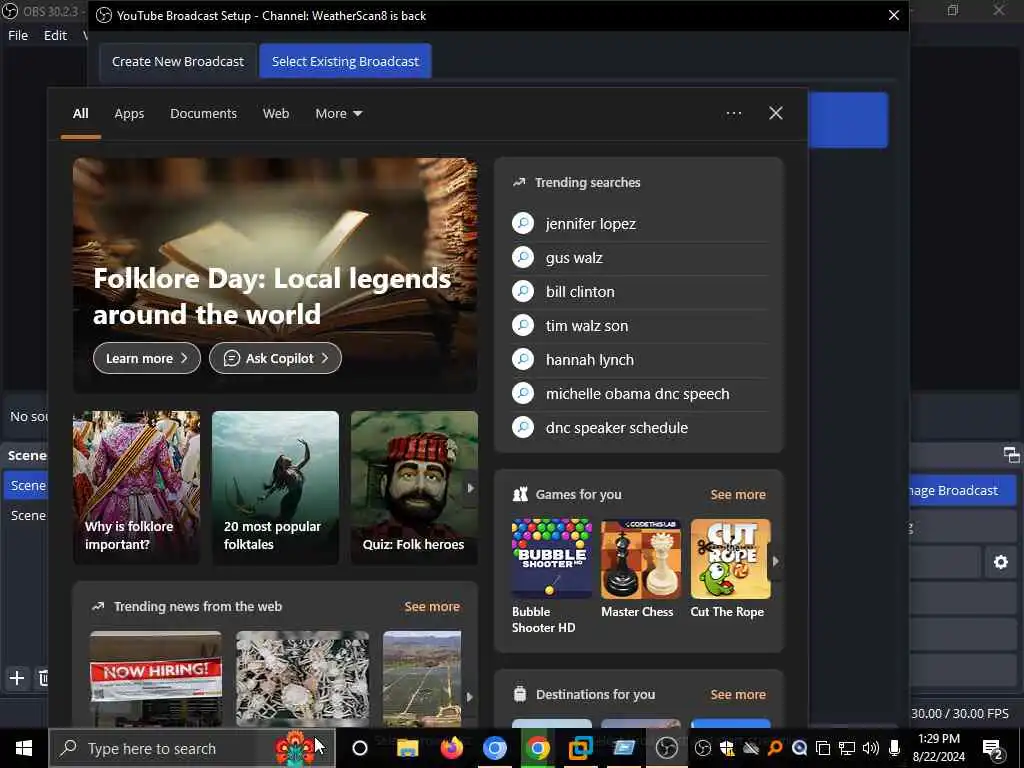See more Destinations for you

point(738,694)
